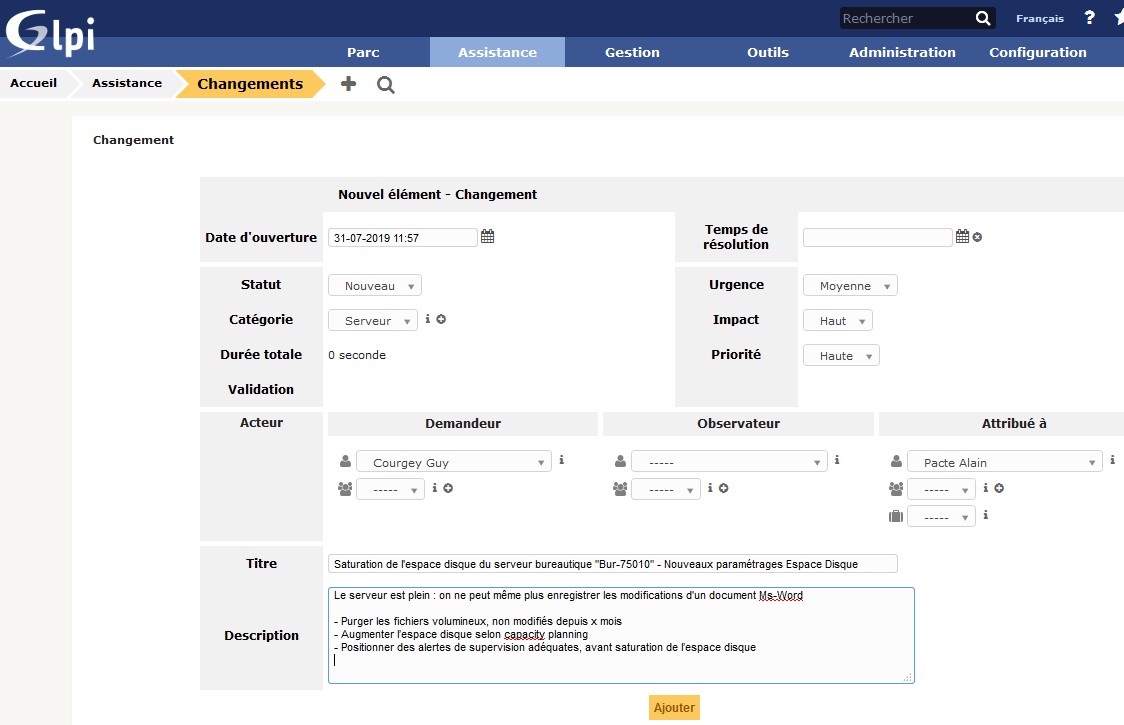Open the Demandeur group dropdown

[x=391, y=490]
